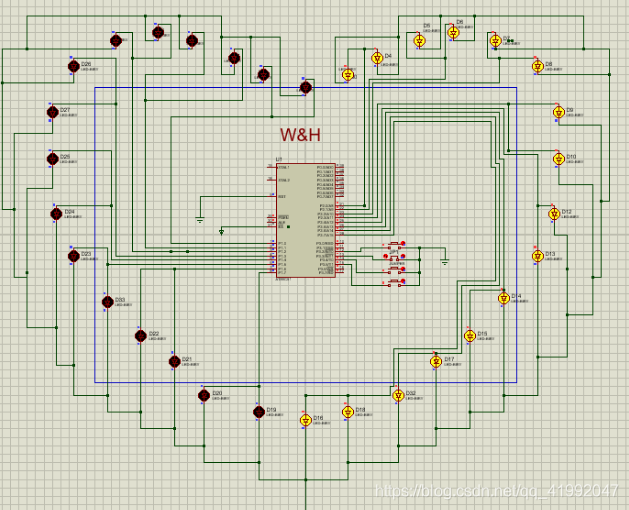Viewport: 629px width, 510px height.
Task: Click the lowest push button switch
Action: coord(394,283)
